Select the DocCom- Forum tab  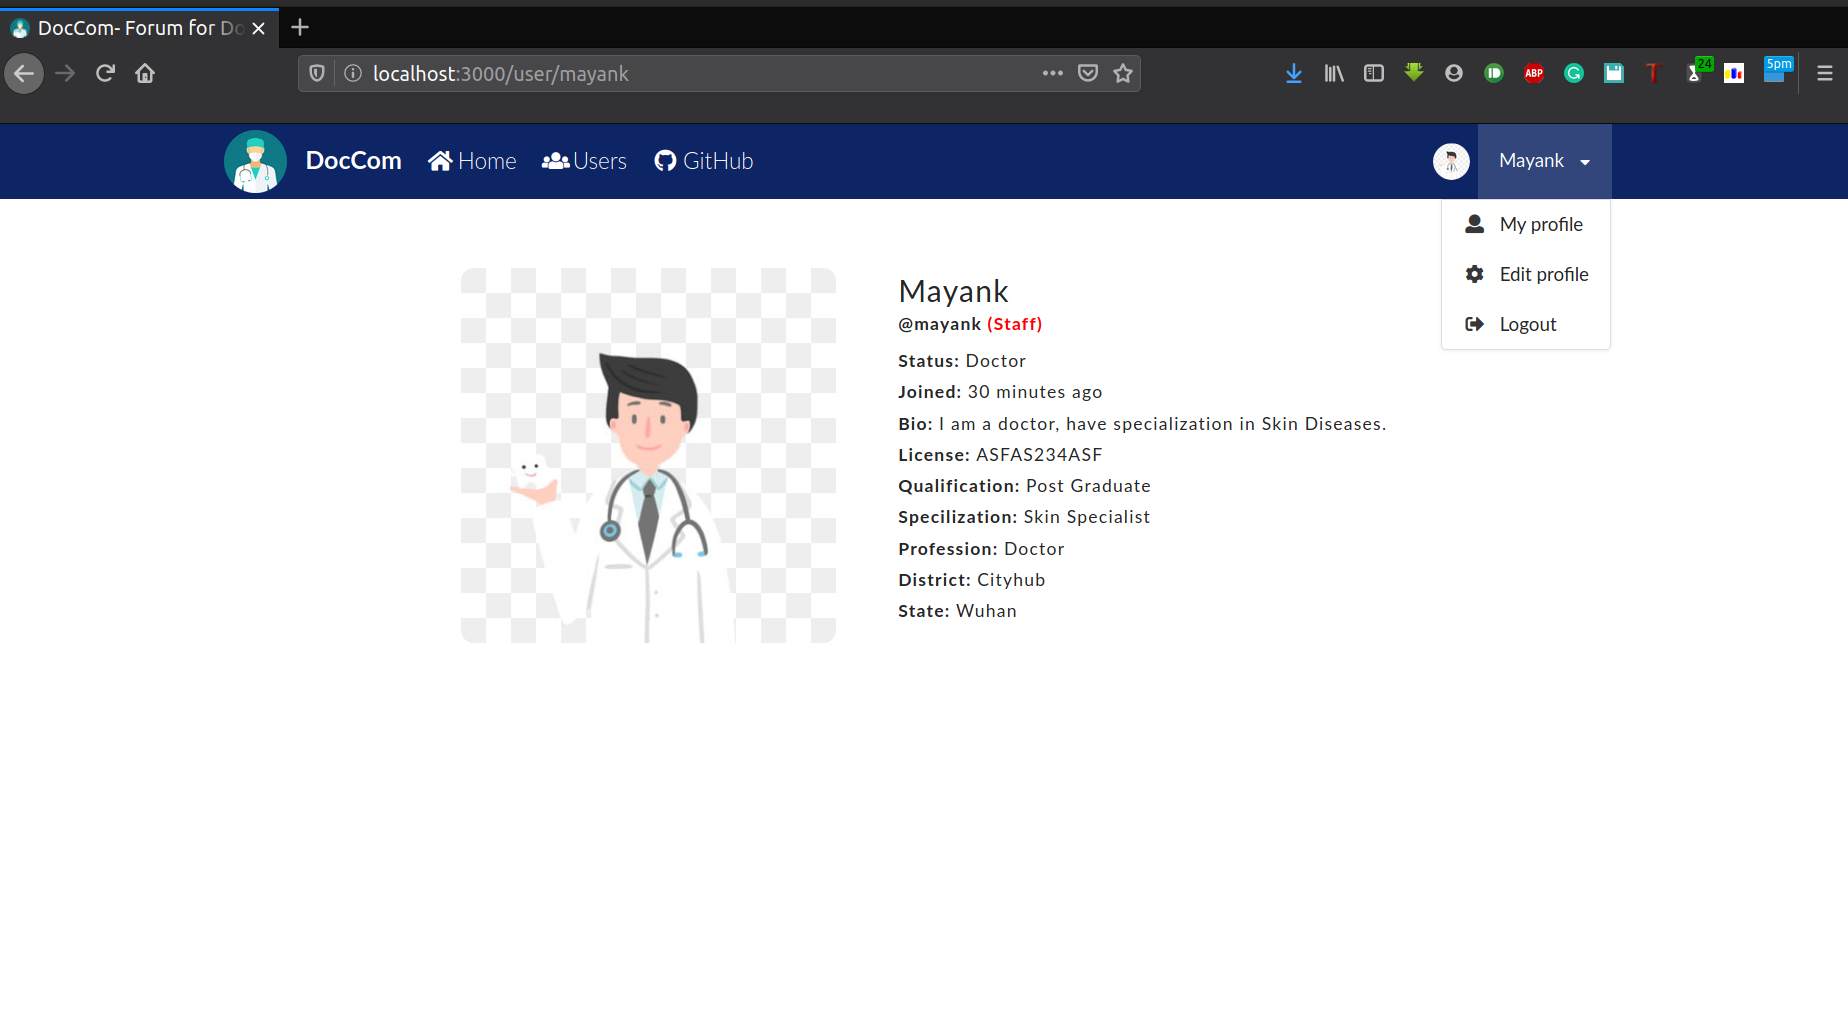coord(139,28)
